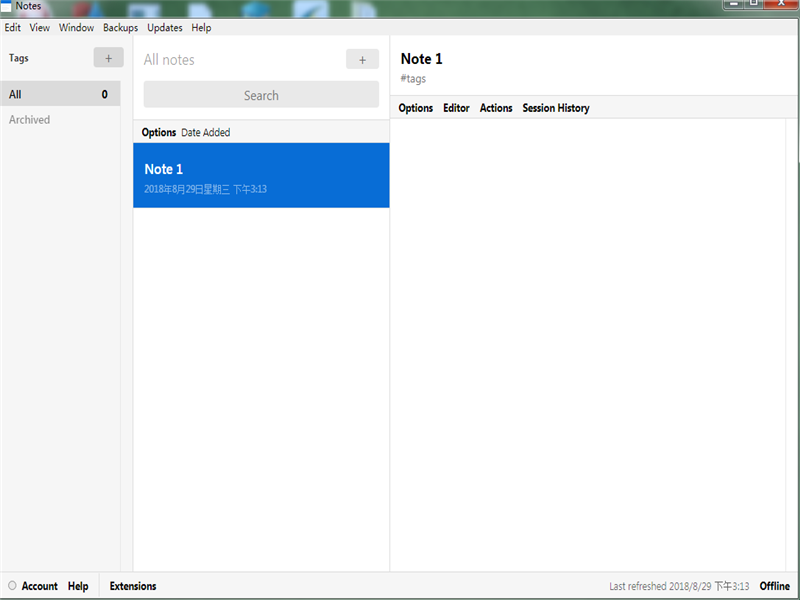Click the plus icon to add a tag
Image resolution: width=800 pixels, height=600 pixels.
click(108, 58)
